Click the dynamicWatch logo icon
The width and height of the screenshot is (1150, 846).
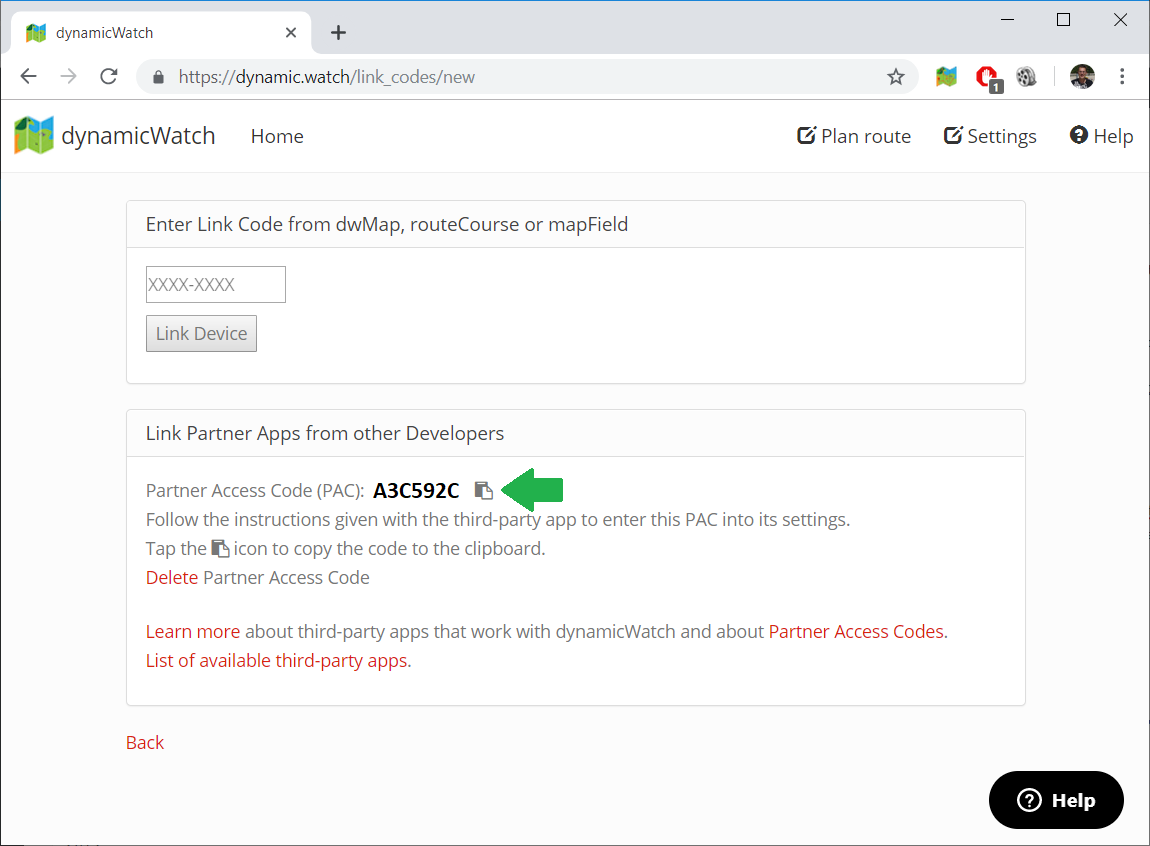point(33,136)
